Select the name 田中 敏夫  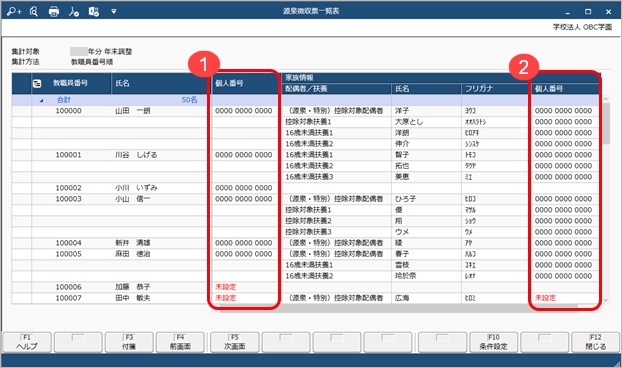click(x=132, y=298)
